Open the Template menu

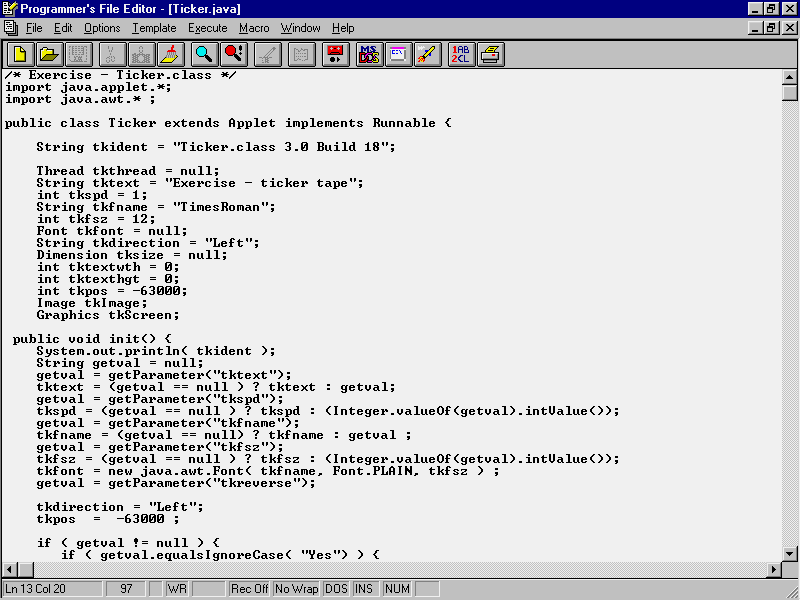[x=154, y=28]
